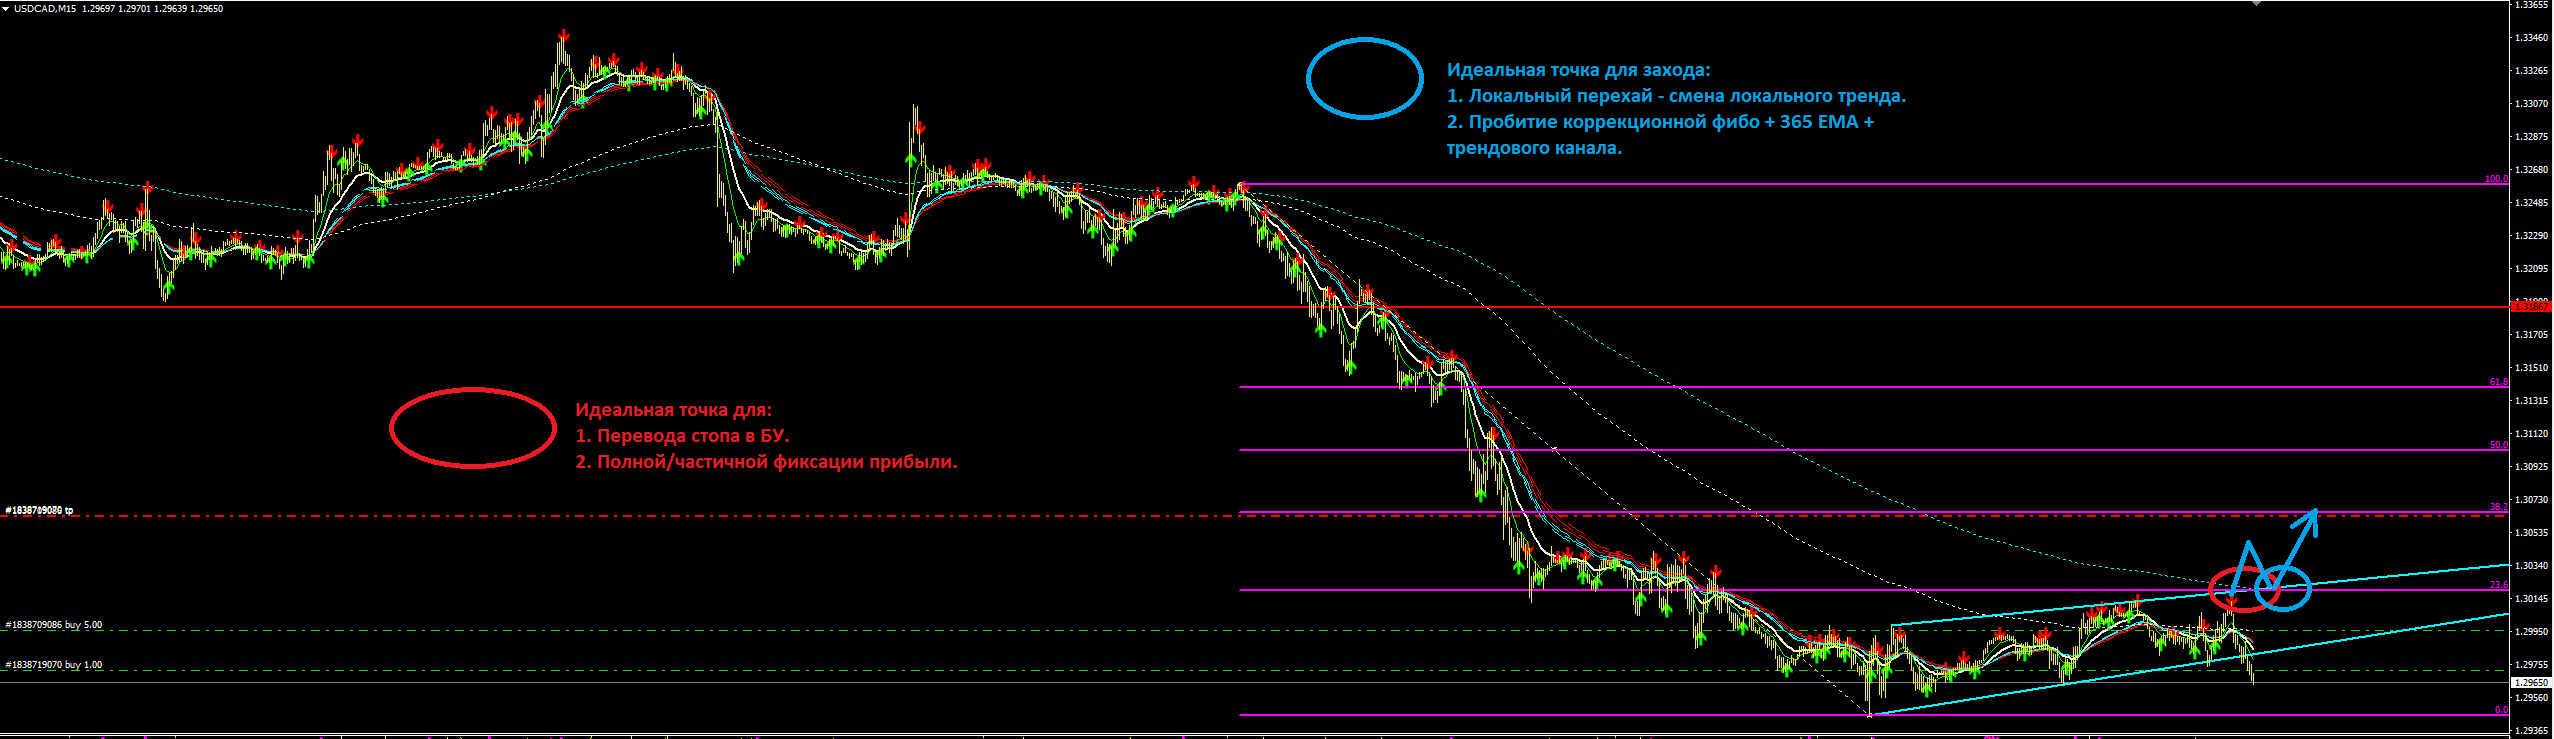The image size is (2554, 739).
Task: Click 1.29950 on the price scale
Action: click(x=2531, y=632)
